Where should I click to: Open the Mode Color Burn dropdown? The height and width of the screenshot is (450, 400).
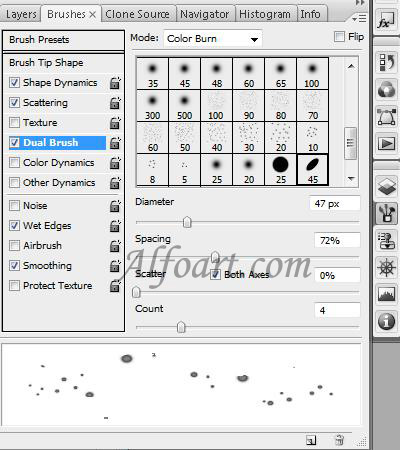tap(213, 39)
